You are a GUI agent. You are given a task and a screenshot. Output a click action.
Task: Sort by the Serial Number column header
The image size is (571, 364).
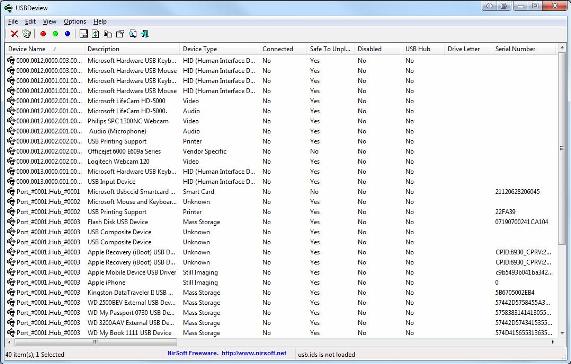click(524, 49)
